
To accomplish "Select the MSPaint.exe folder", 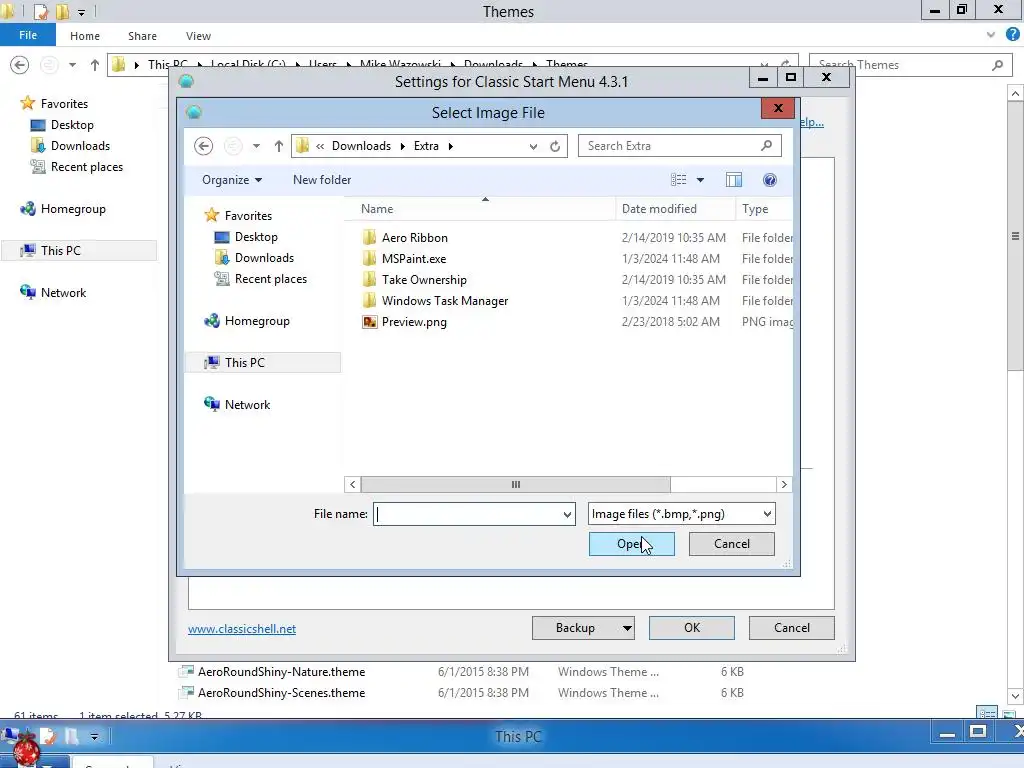I will 414,259.
